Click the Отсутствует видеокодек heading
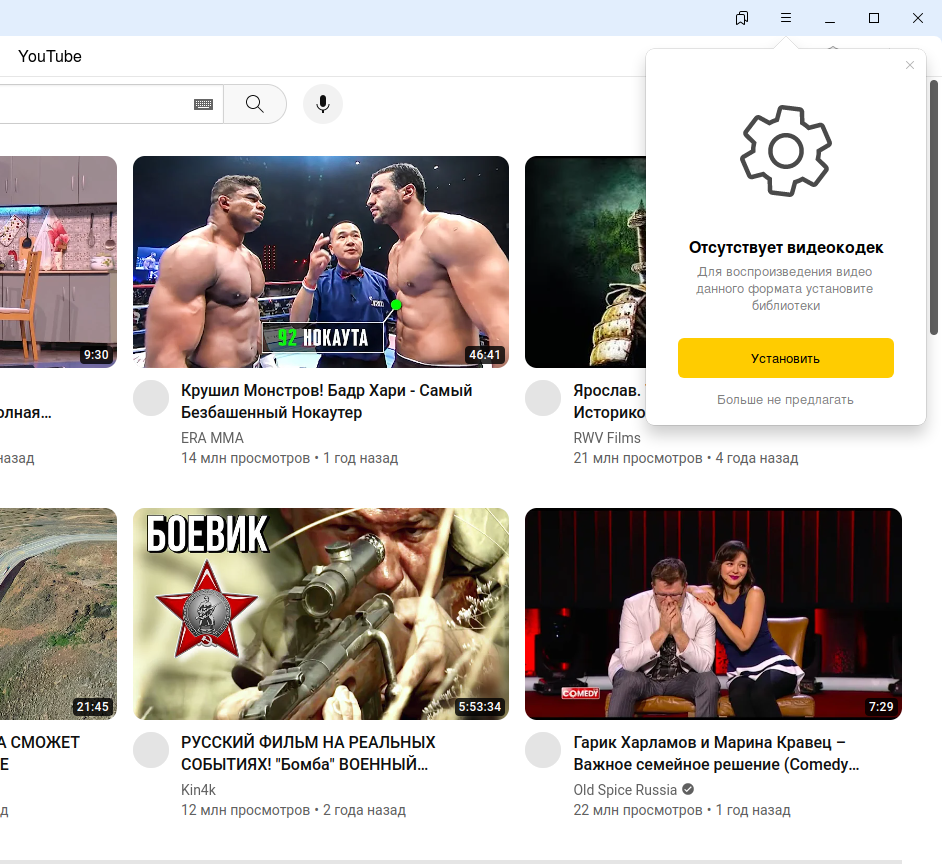Image resolution: width=942 pixels, height=865 pixels. tap(786, 247)
